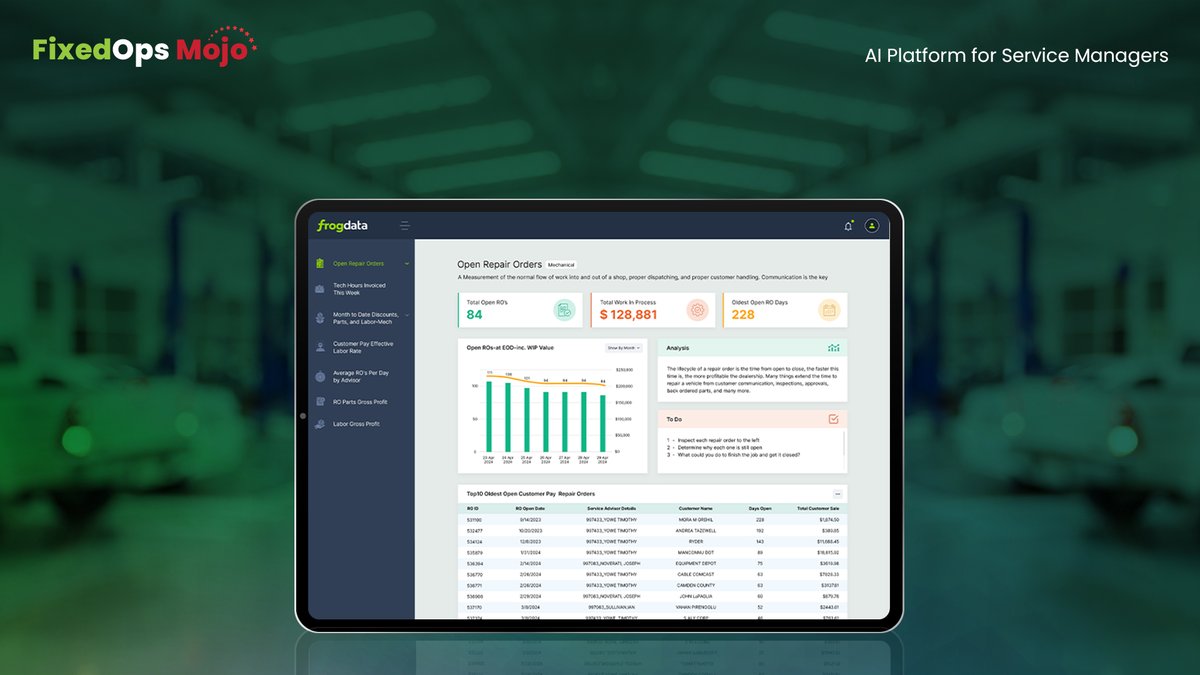Collapse the Open Repair Orders sidebar chevron

coord(407,264)
